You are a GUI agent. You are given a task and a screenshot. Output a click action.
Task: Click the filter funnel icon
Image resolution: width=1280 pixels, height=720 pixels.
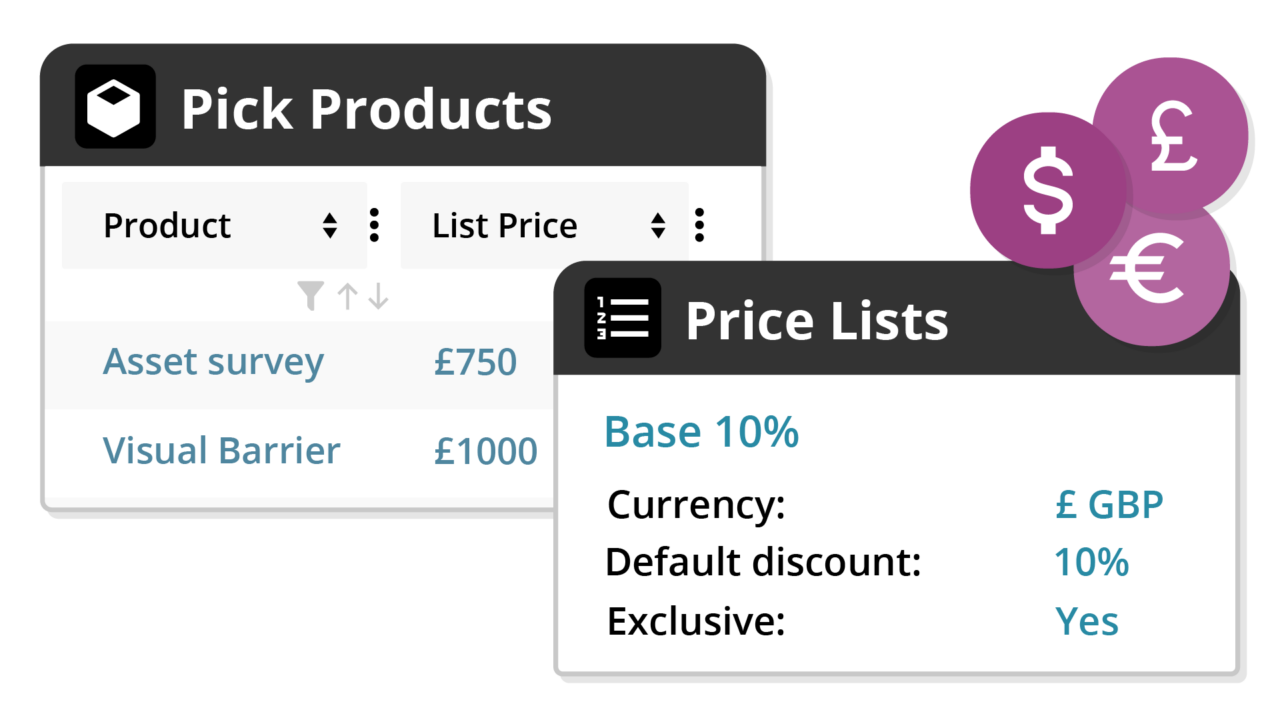click(311, 296)
